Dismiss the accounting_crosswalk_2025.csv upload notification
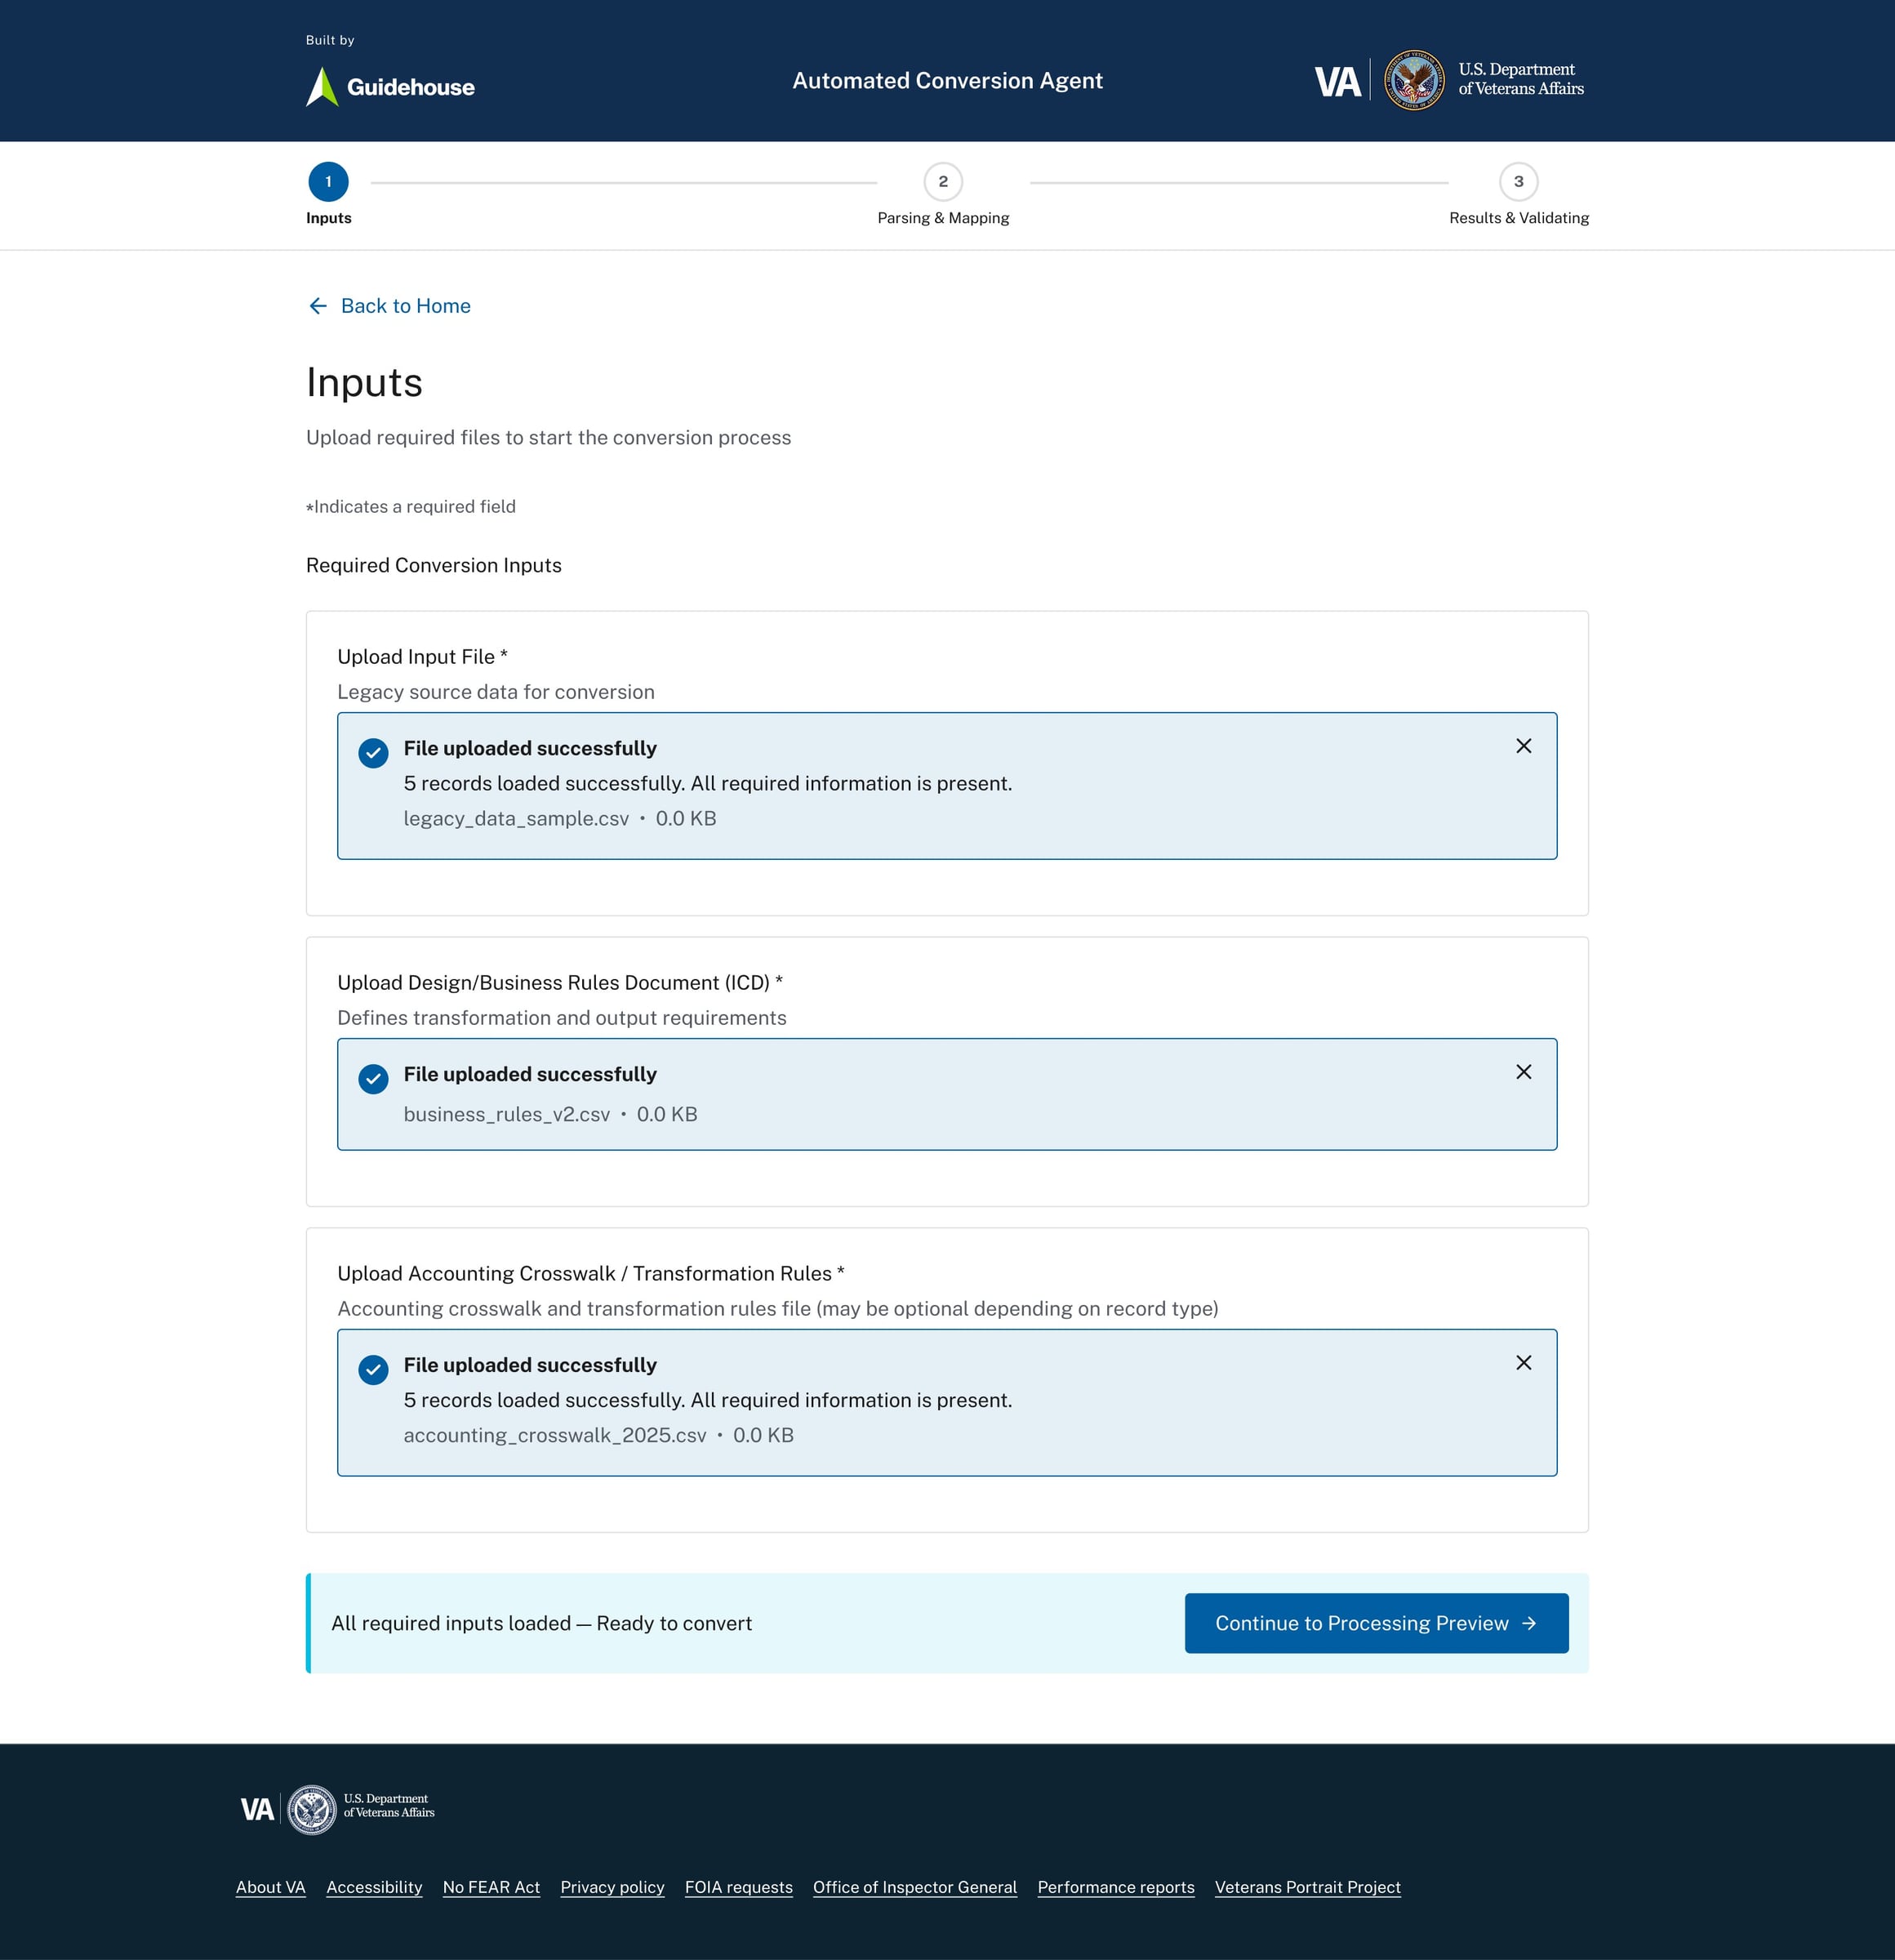This screenshot has height=1960, width=1895. [1523, 1362]
